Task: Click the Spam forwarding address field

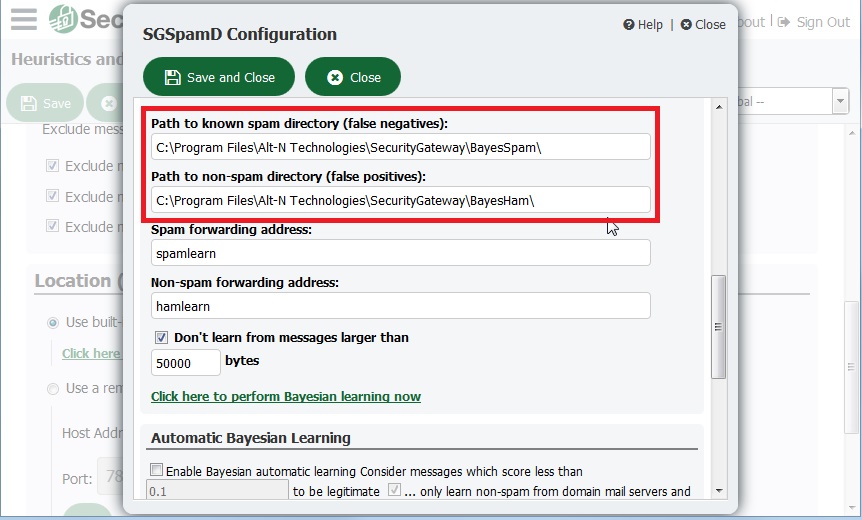Action: click(x=401, y=253)
